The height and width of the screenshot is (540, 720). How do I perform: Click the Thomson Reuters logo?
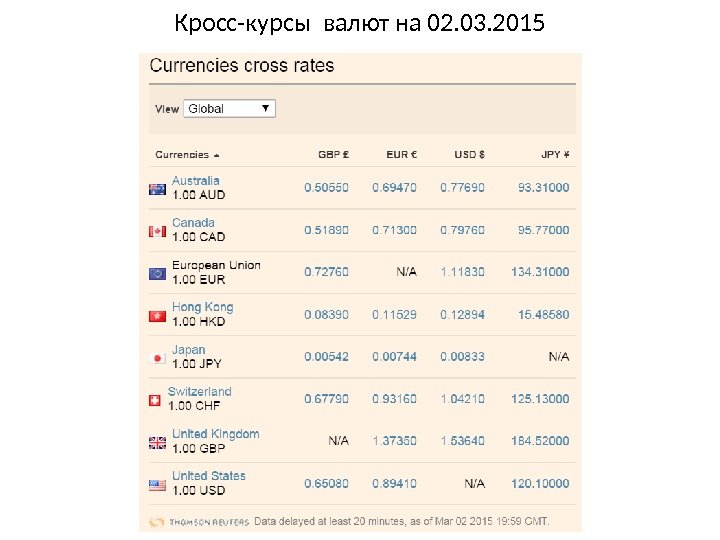(198, 522)
